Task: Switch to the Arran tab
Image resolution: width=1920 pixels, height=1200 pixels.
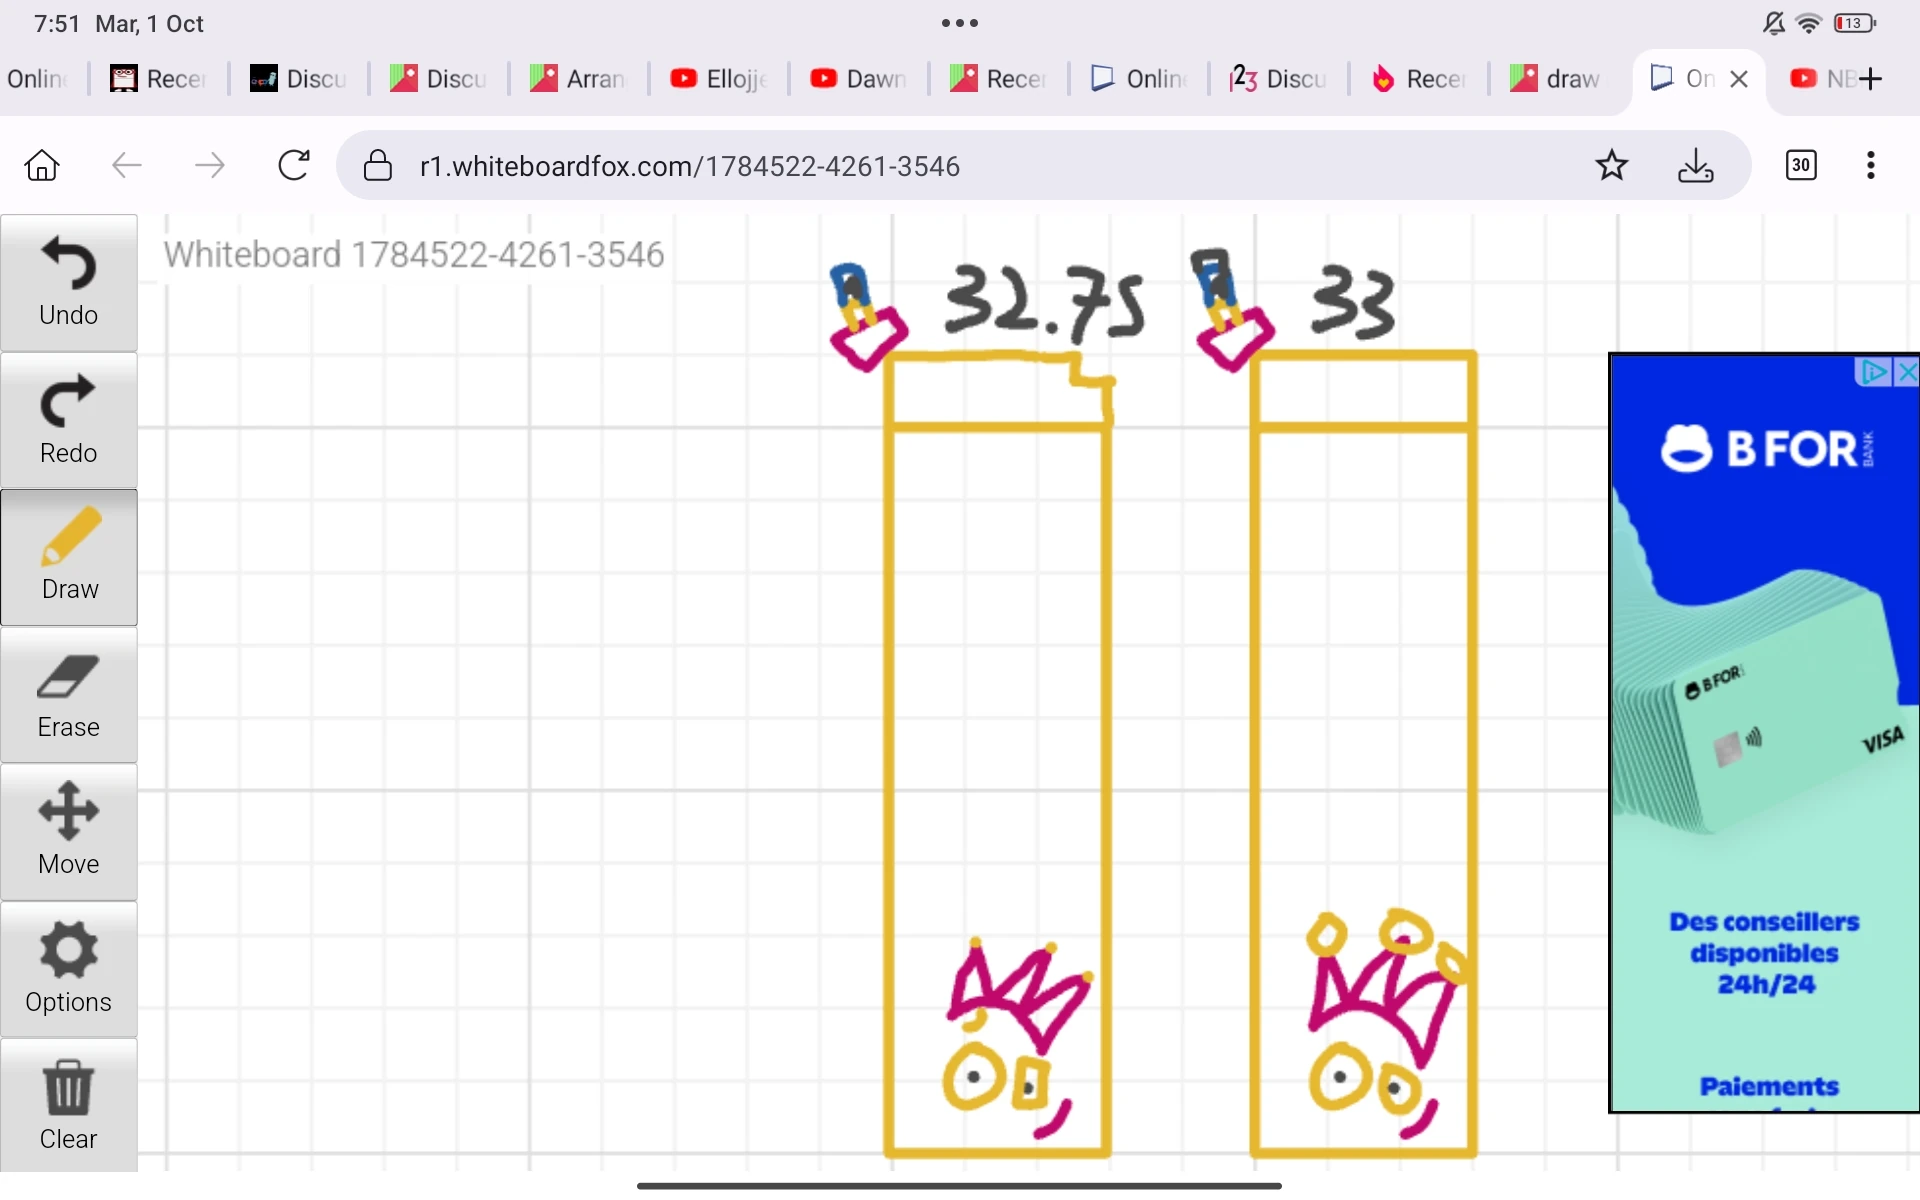Action: [578, 79]
